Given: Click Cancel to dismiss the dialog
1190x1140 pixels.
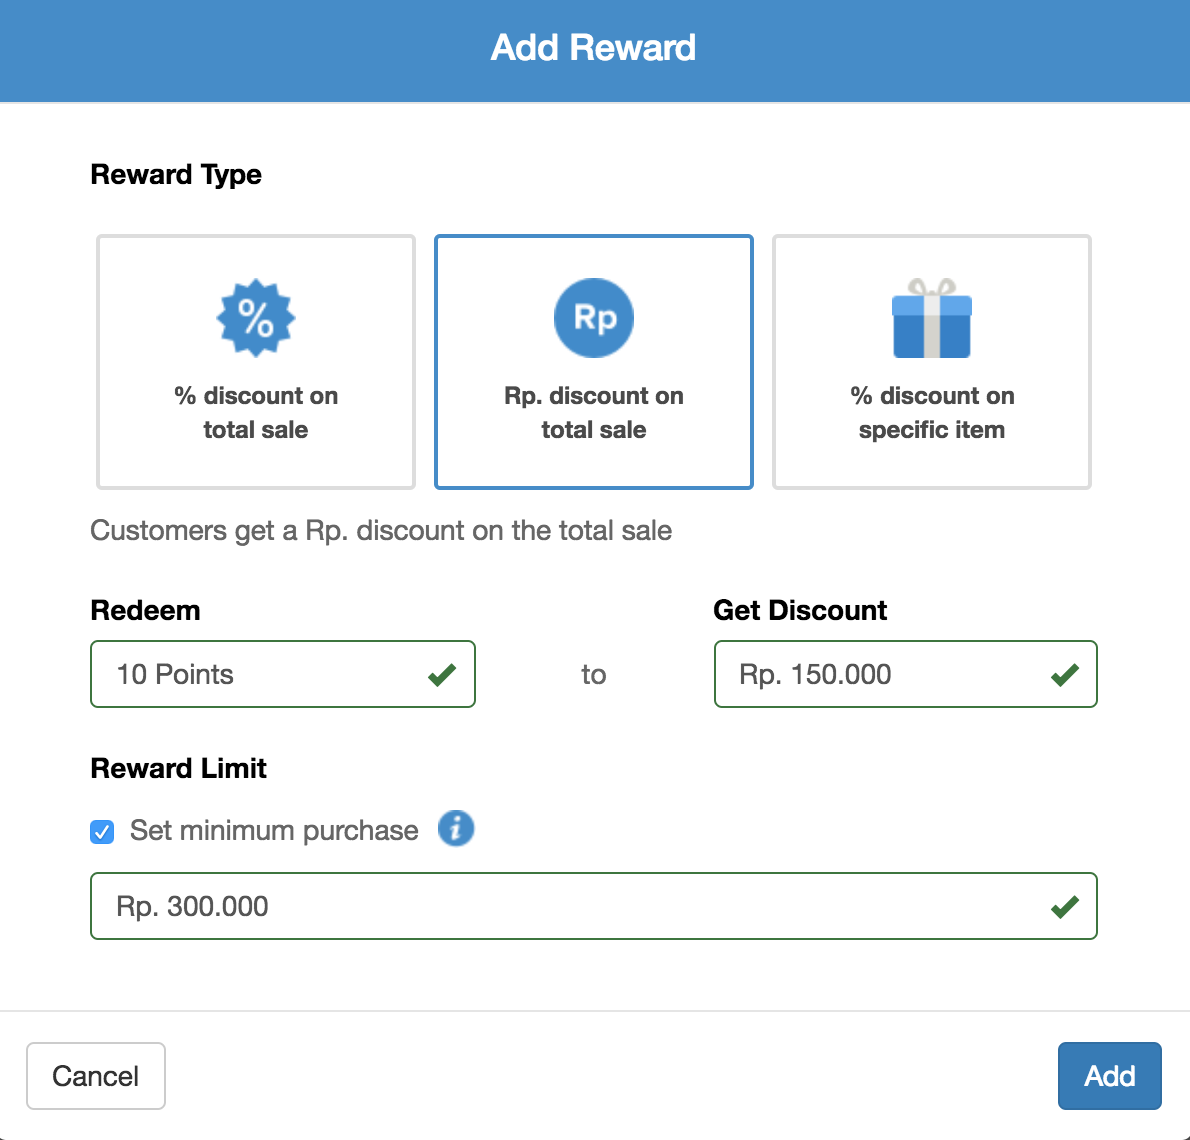Looking at the screenshot, I should [x=95, y=1076].
